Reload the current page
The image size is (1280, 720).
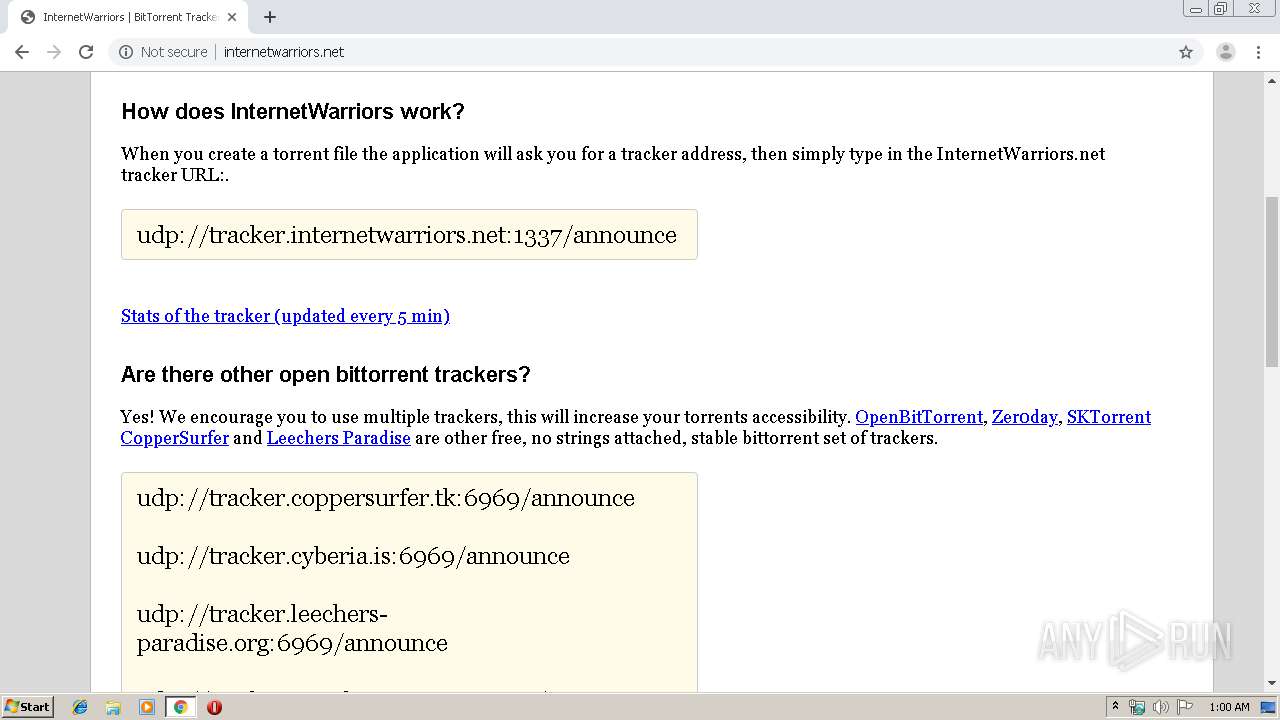[86, 52]
